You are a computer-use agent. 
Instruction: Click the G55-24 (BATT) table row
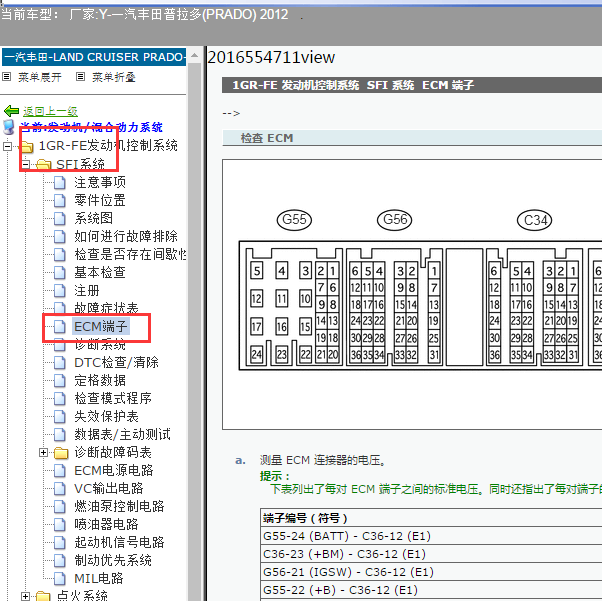[431, 536]
